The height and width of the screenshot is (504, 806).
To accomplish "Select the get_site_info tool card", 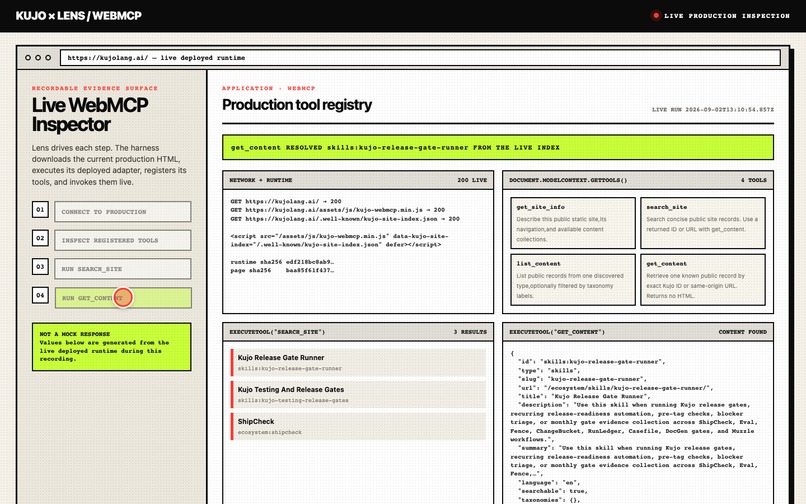I will [x=573, y=223].
